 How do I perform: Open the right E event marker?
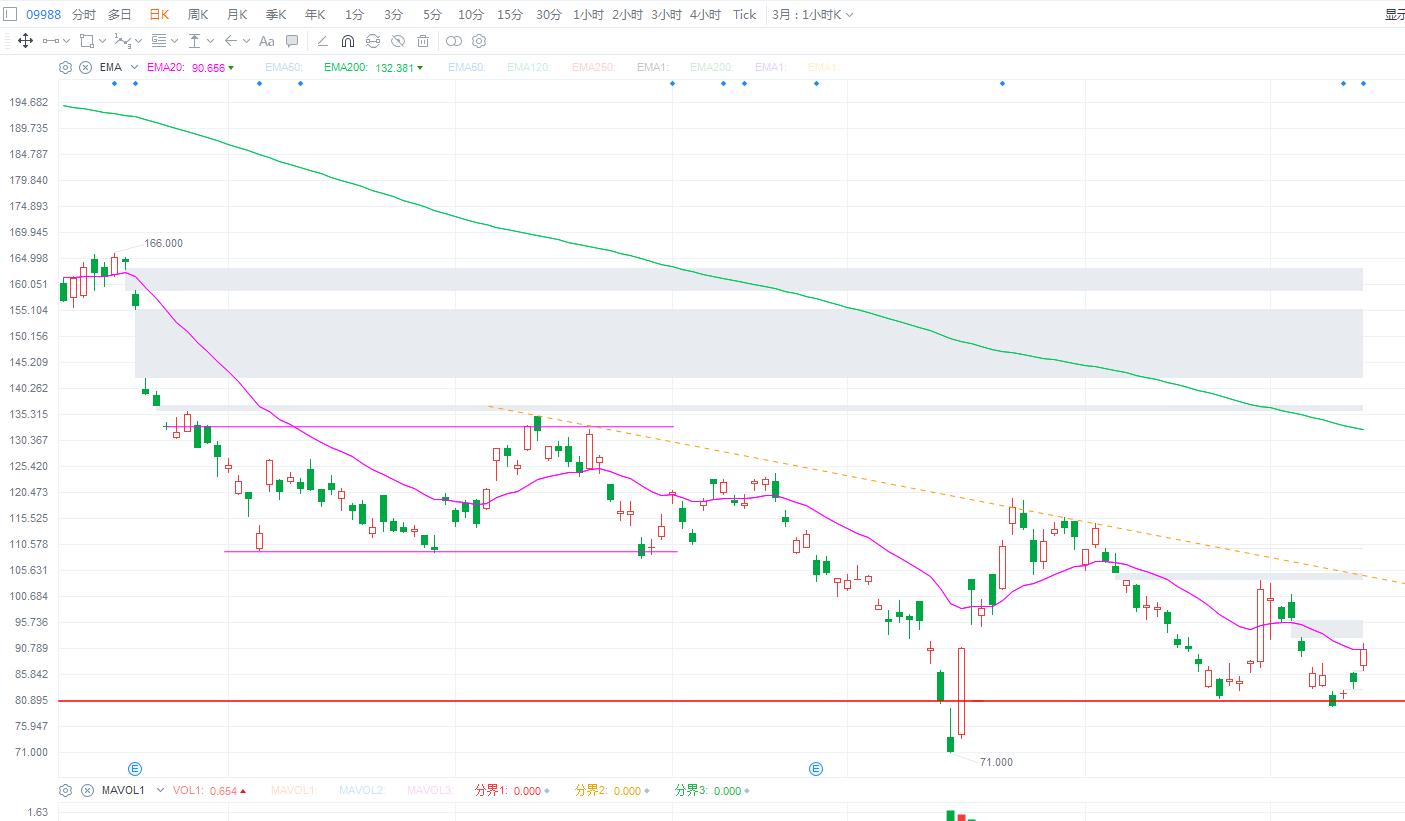(816, 769)
